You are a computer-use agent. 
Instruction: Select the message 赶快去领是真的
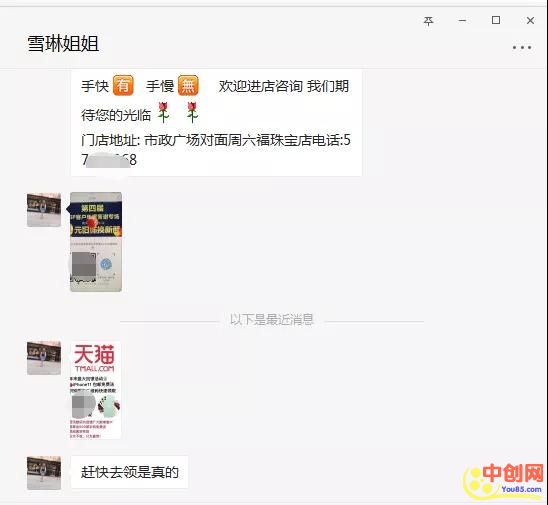(129, 472)
